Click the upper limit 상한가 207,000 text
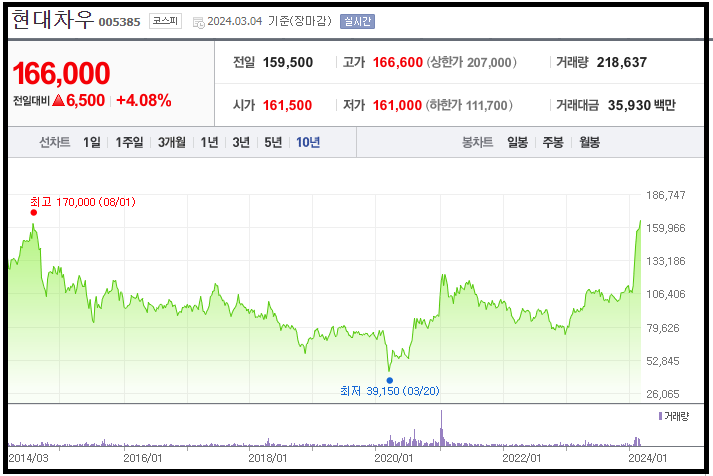This screenshot has width=713, height=476. click(x=472, y=62)
